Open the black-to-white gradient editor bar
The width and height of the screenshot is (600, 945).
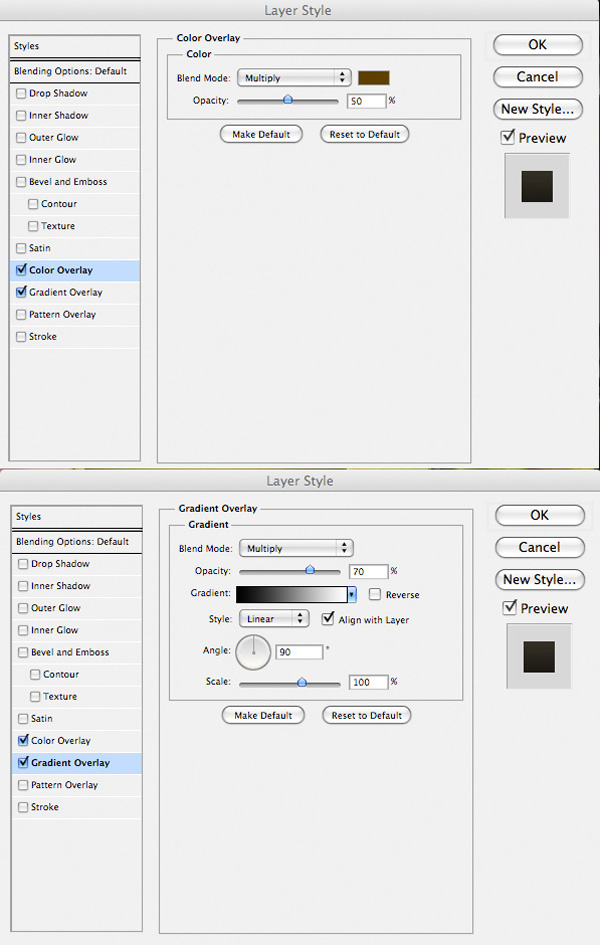click(x=292, y=595)
